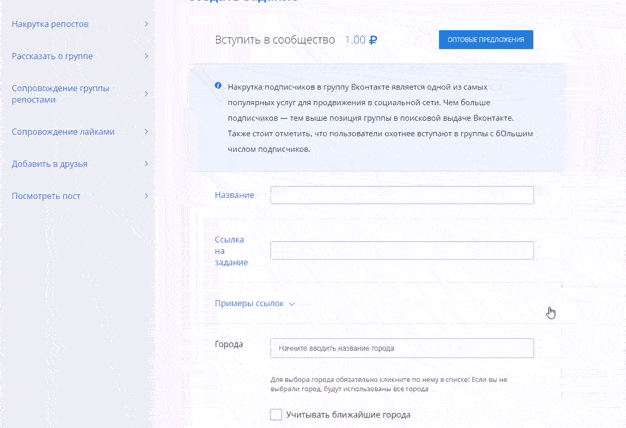Click the Ссылка на задание input field

pyautogui.click(x=401, y=248)
